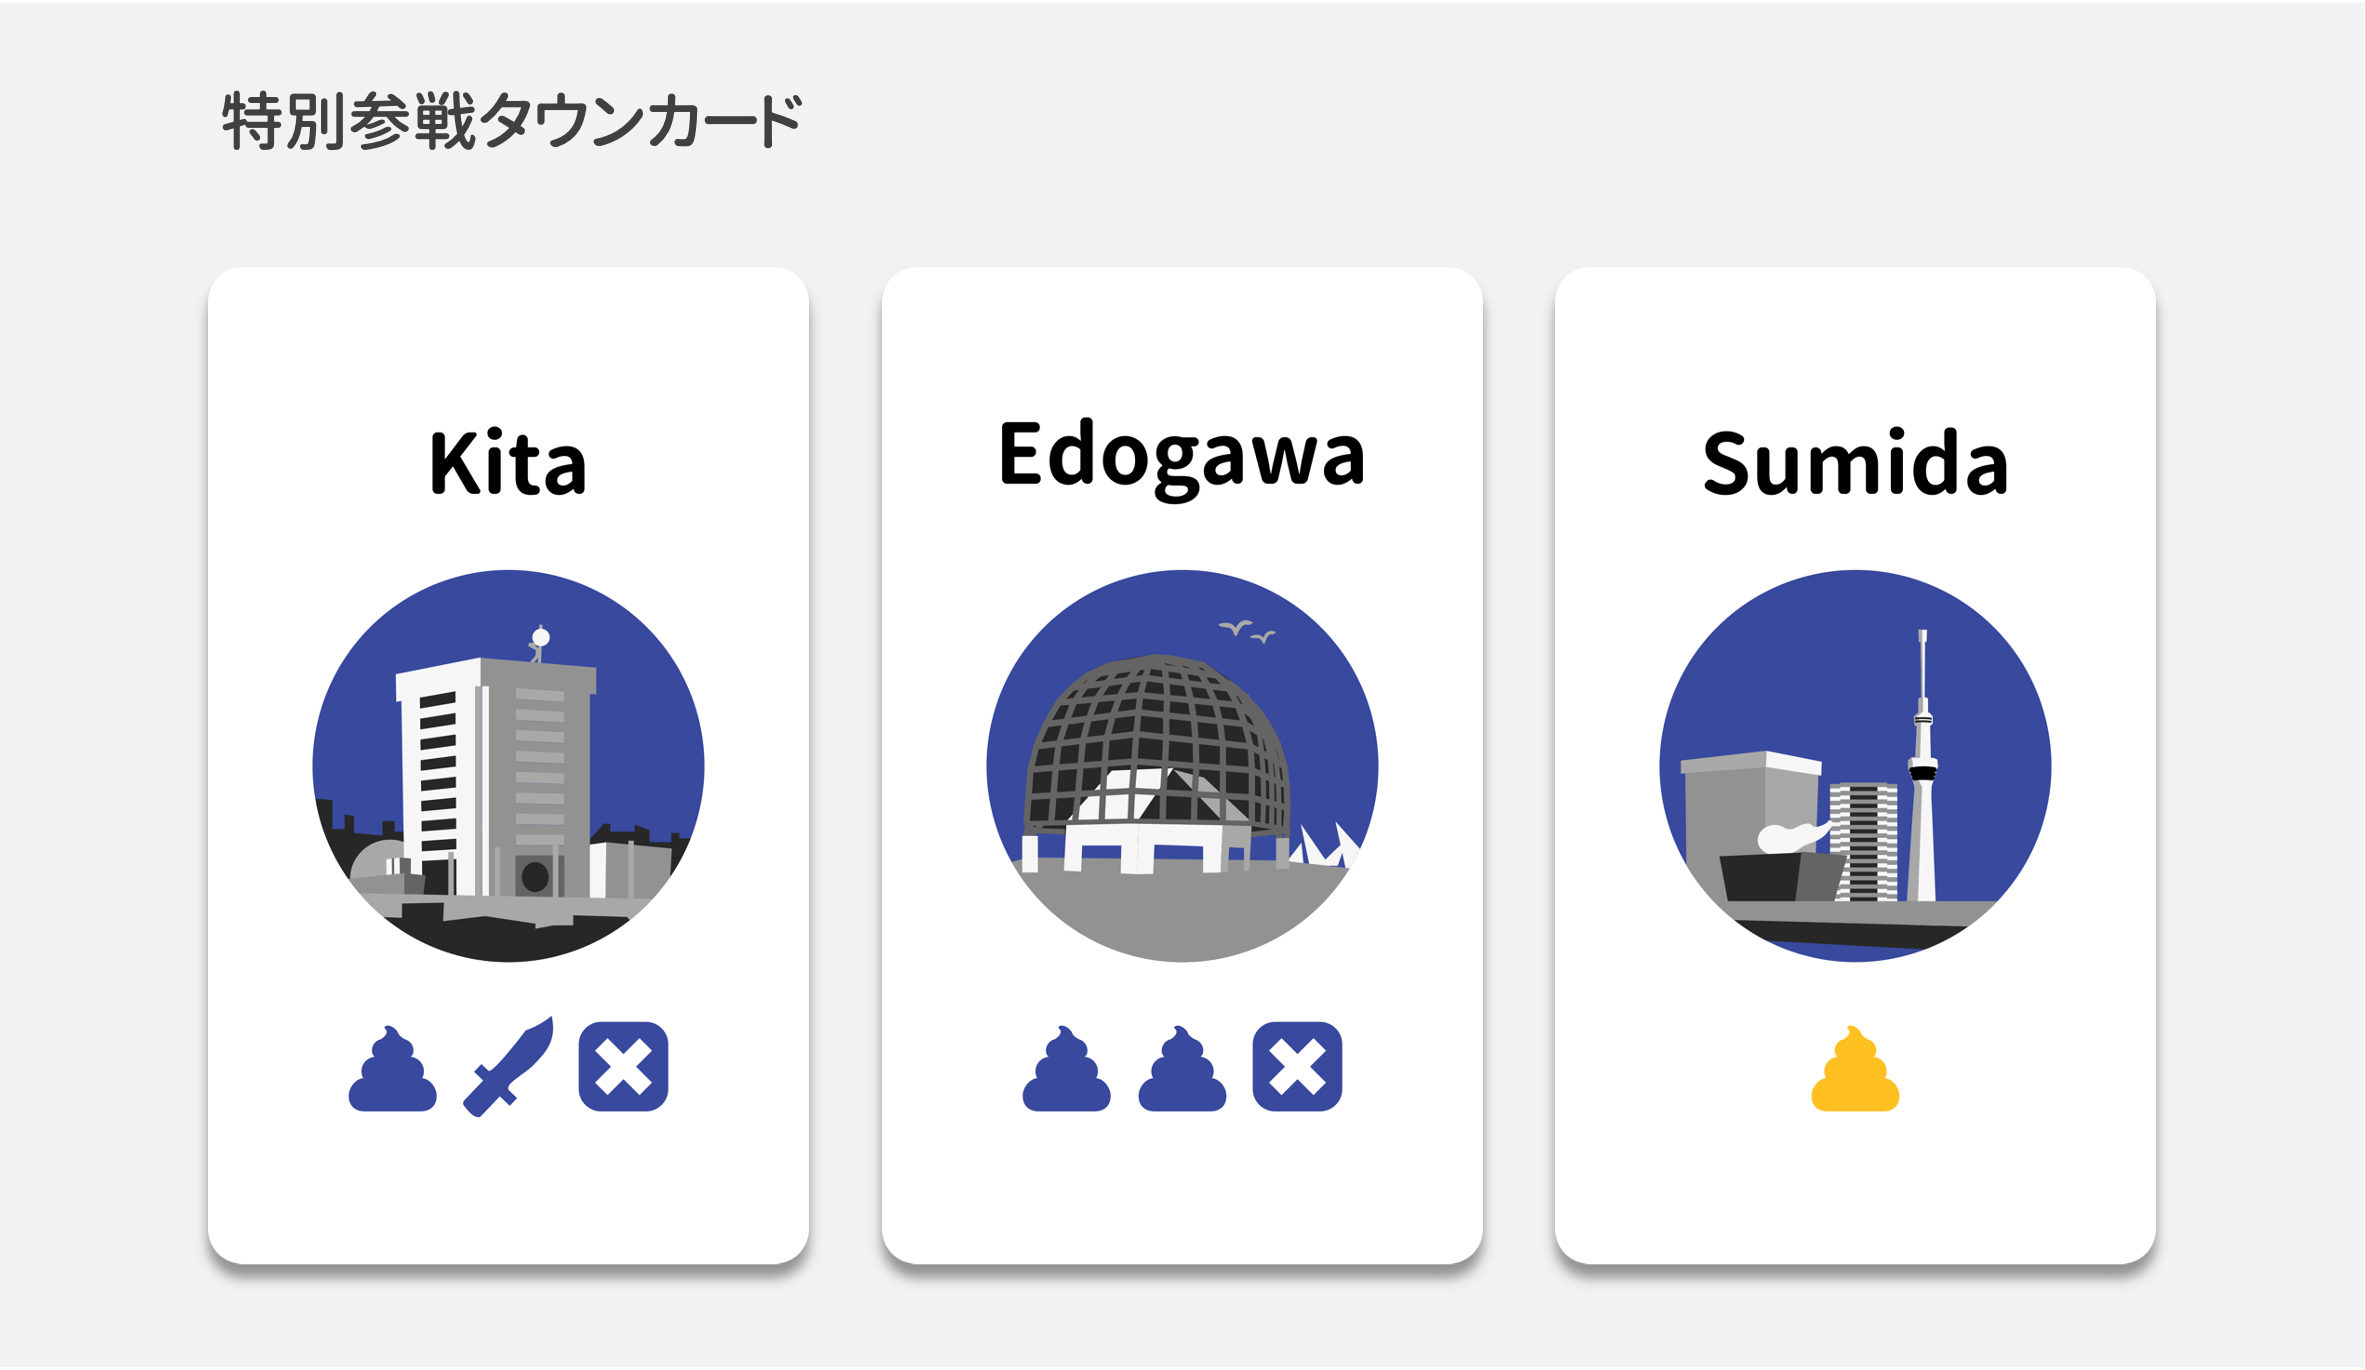Click the leftmost poop icon on Edogawa card
Viewport: 2365px width, 1370px height.
pos(1066,1070)
